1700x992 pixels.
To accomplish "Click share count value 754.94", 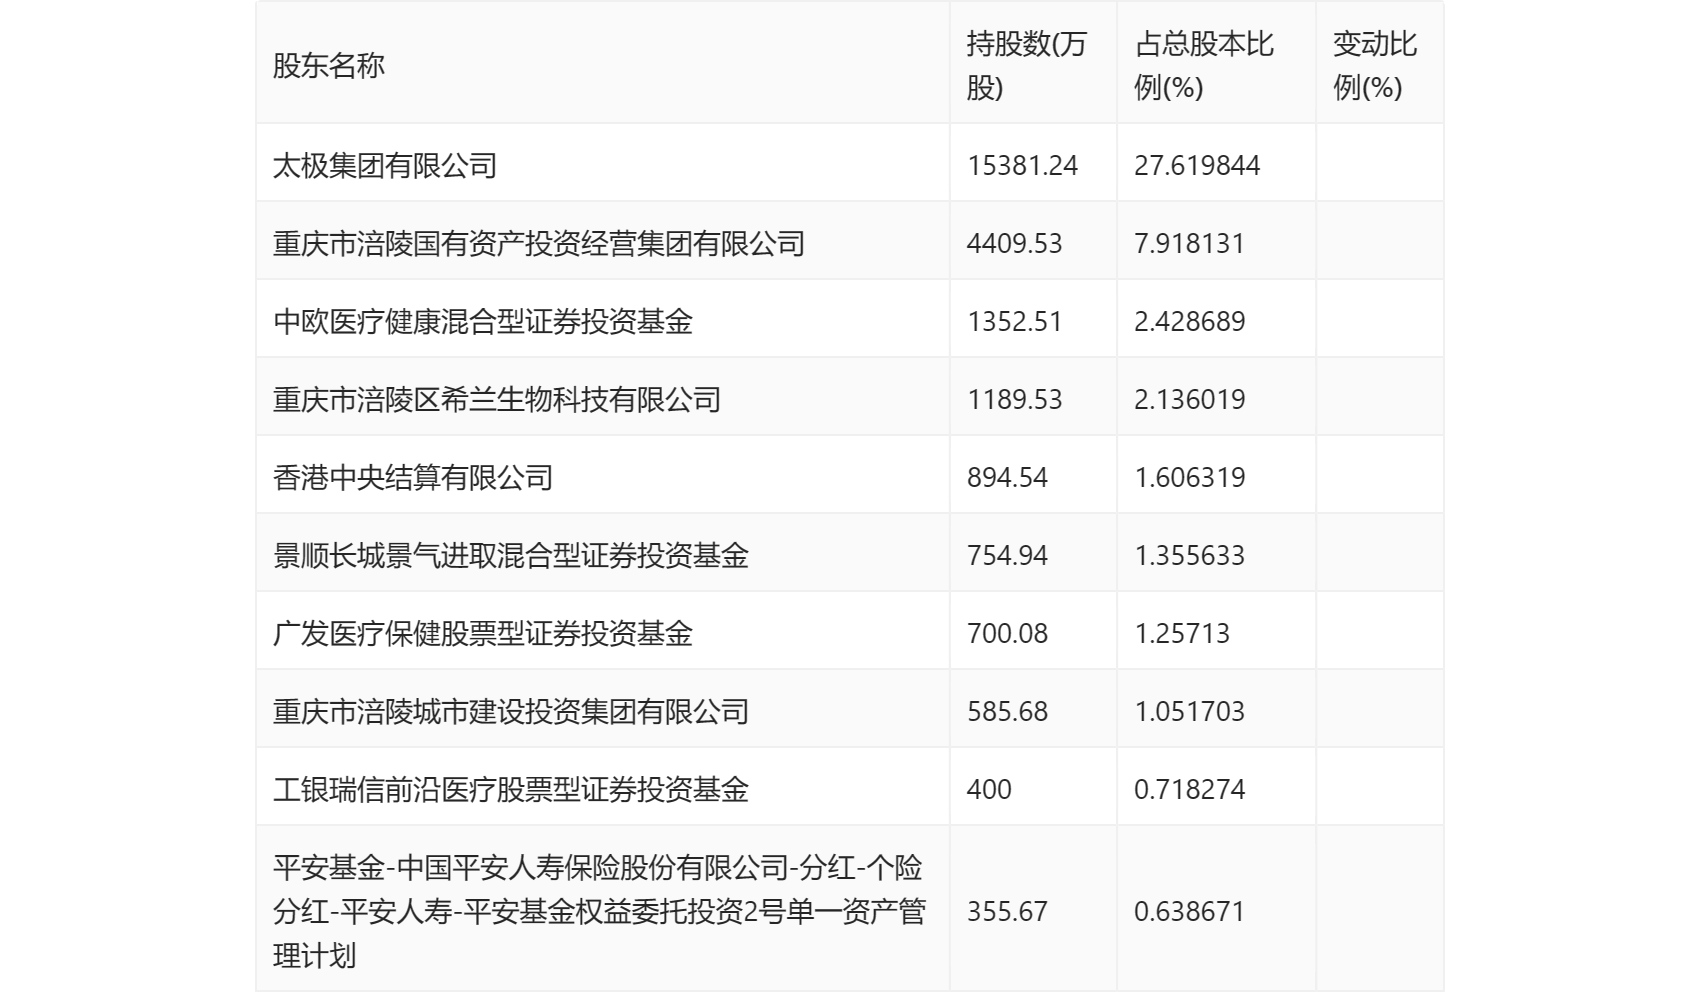I will tap(1007, 555).
